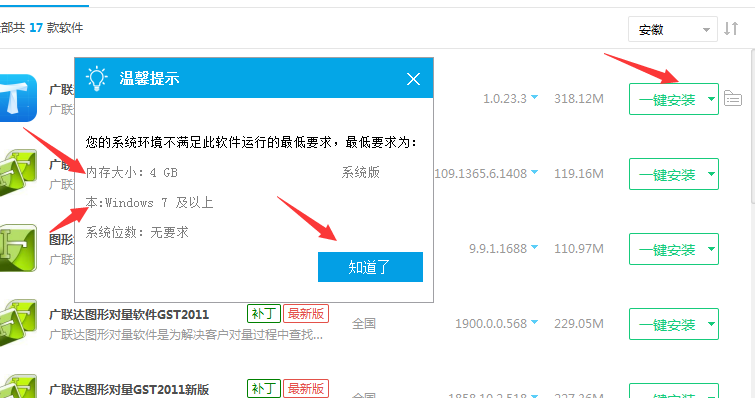
Task: Expand install options arrow for 119.16M row
Action: tap(711, 174)
